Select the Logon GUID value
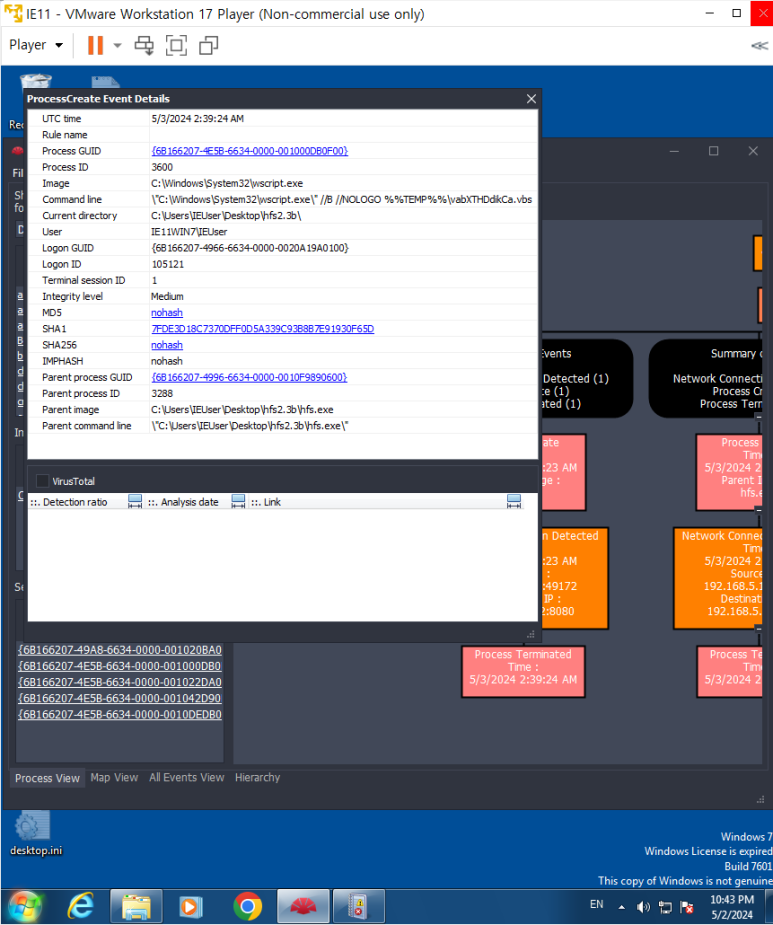The image size is (773, 925). pos(250,248)
